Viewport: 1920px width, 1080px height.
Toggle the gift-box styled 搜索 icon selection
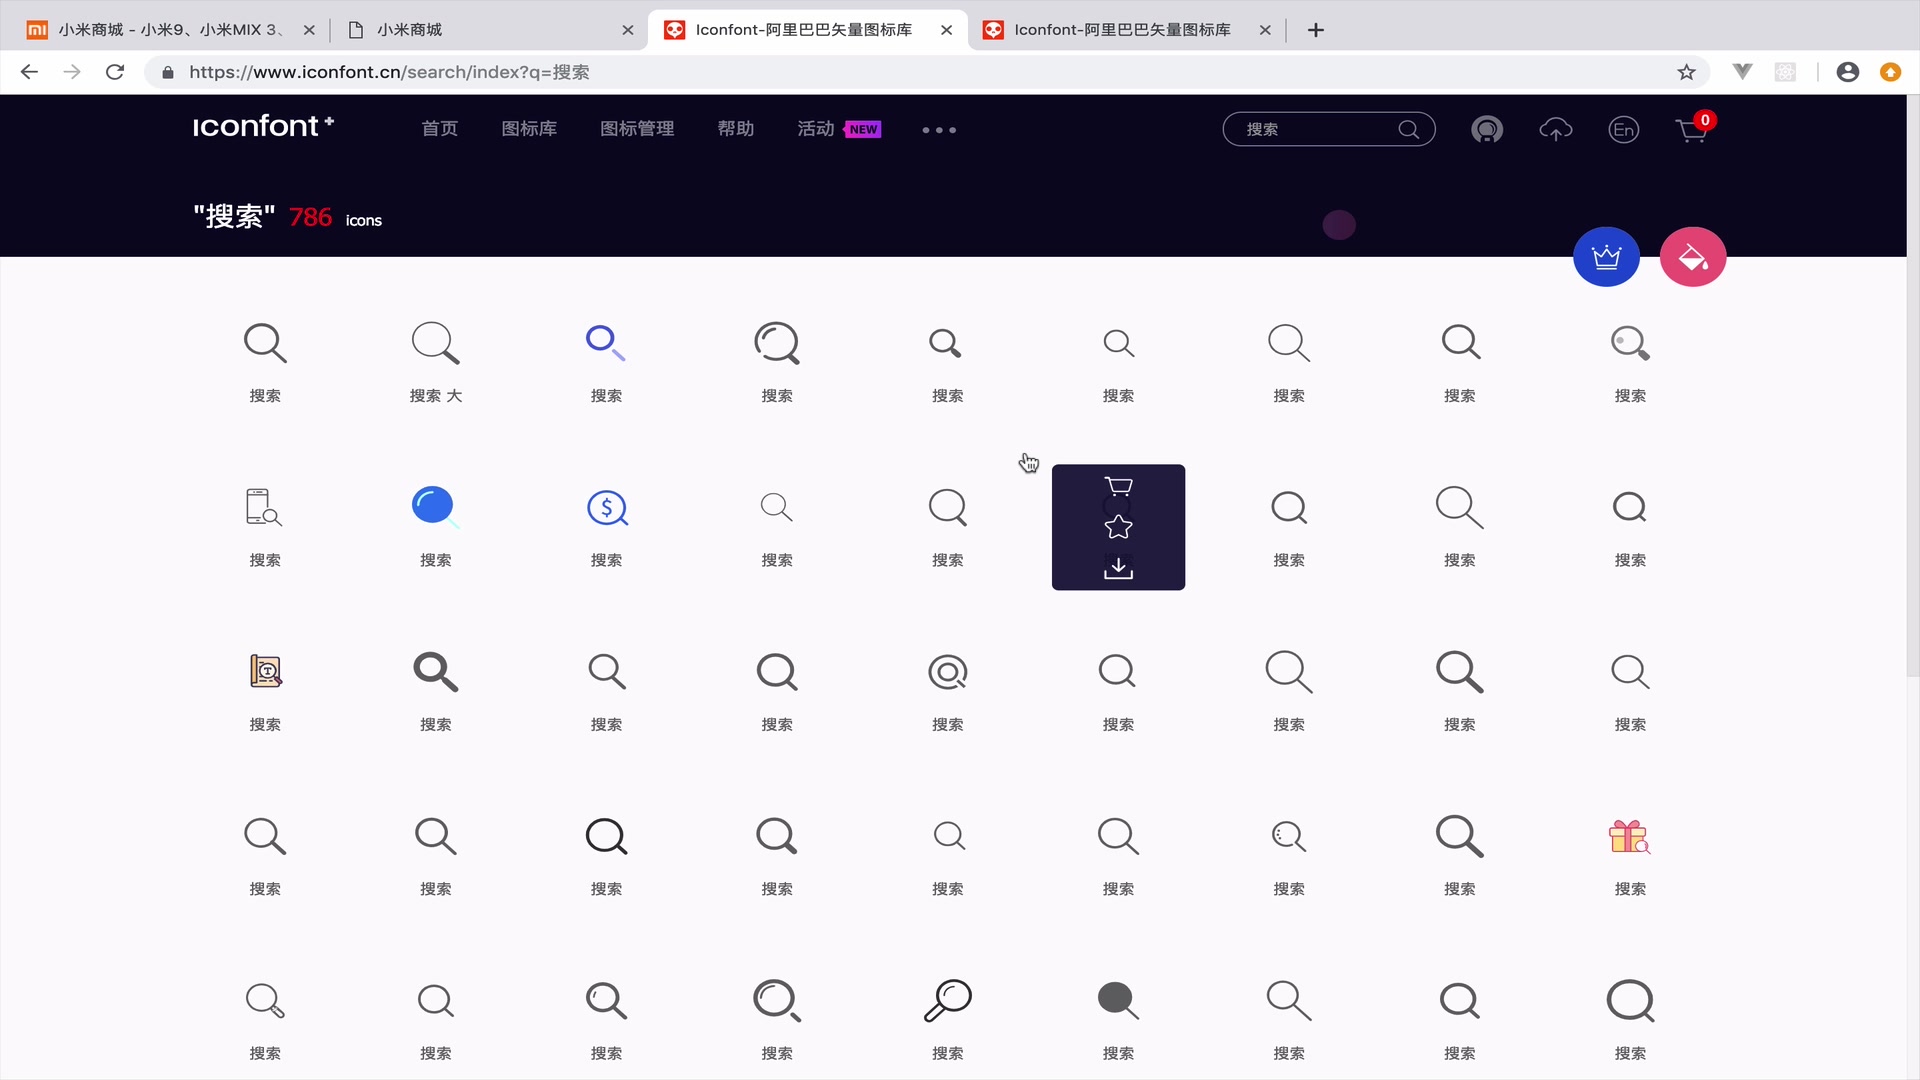(1630, 836)
